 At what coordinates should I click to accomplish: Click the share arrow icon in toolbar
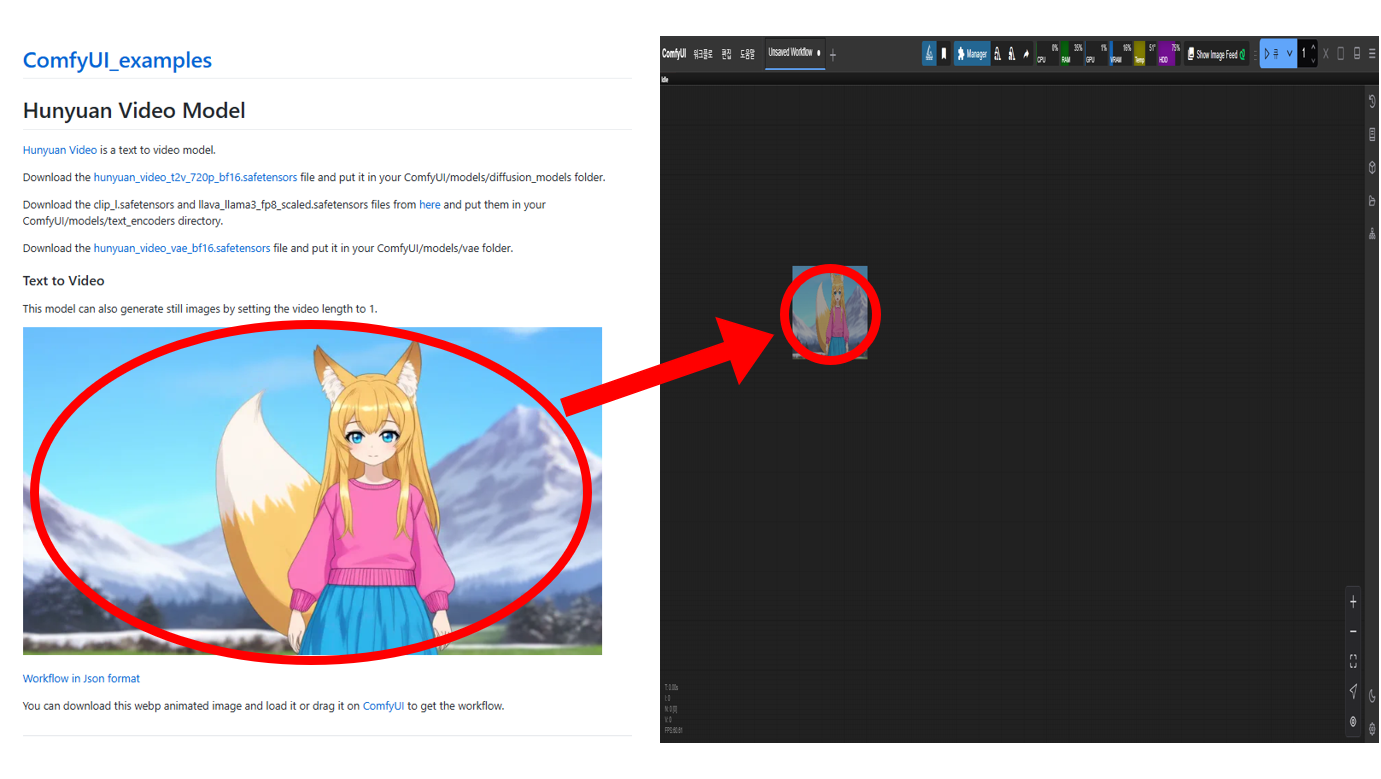(x=1026, y=54)
